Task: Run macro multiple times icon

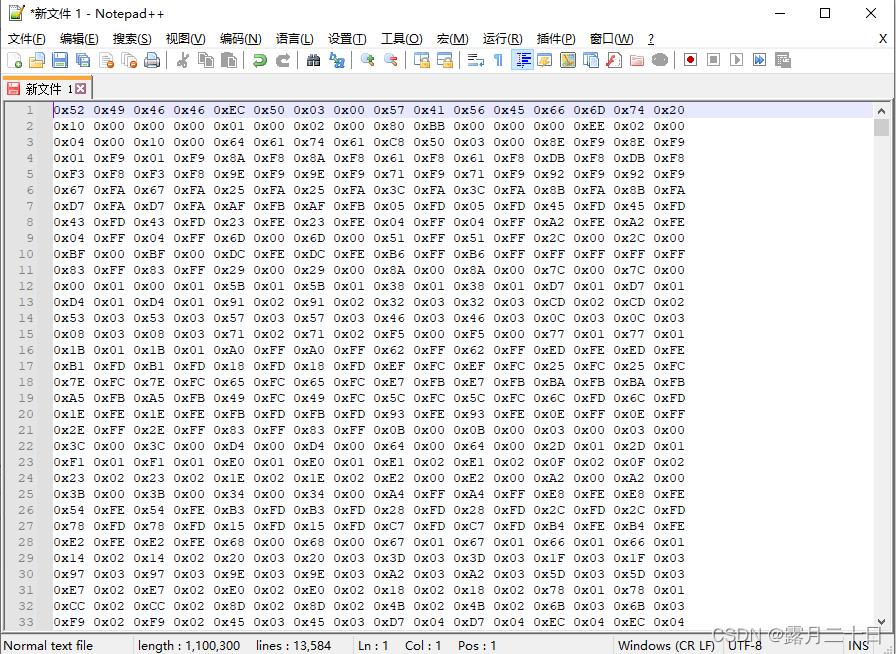Action: 759,60
